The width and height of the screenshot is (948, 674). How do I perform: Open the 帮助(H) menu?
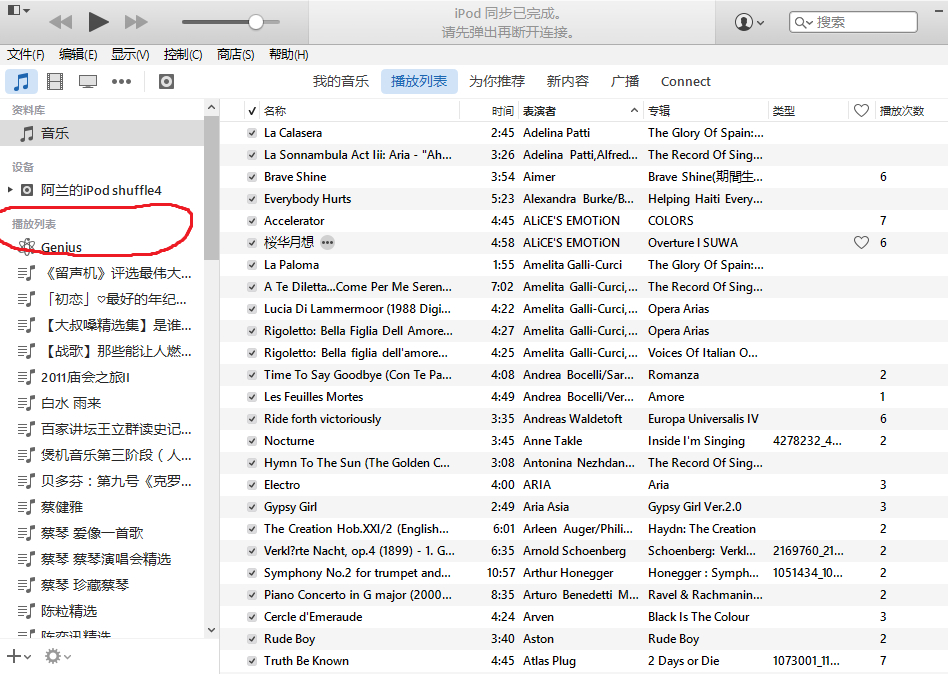click(288, 54)
